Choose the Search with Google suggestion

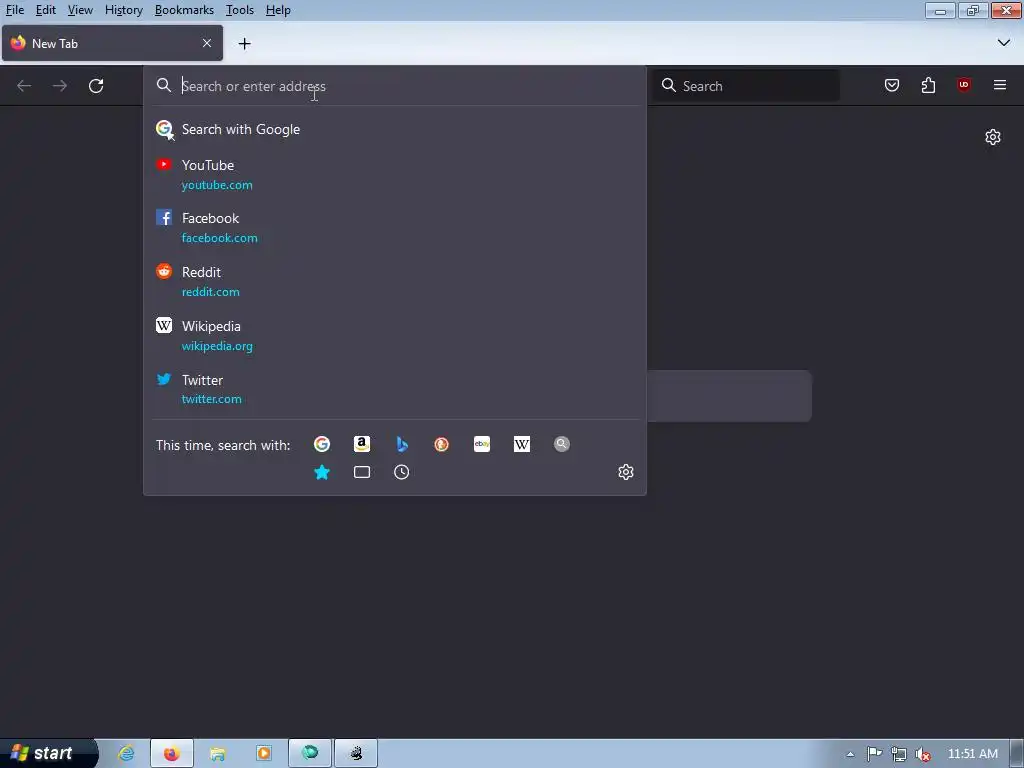click(x=394, y=129)
